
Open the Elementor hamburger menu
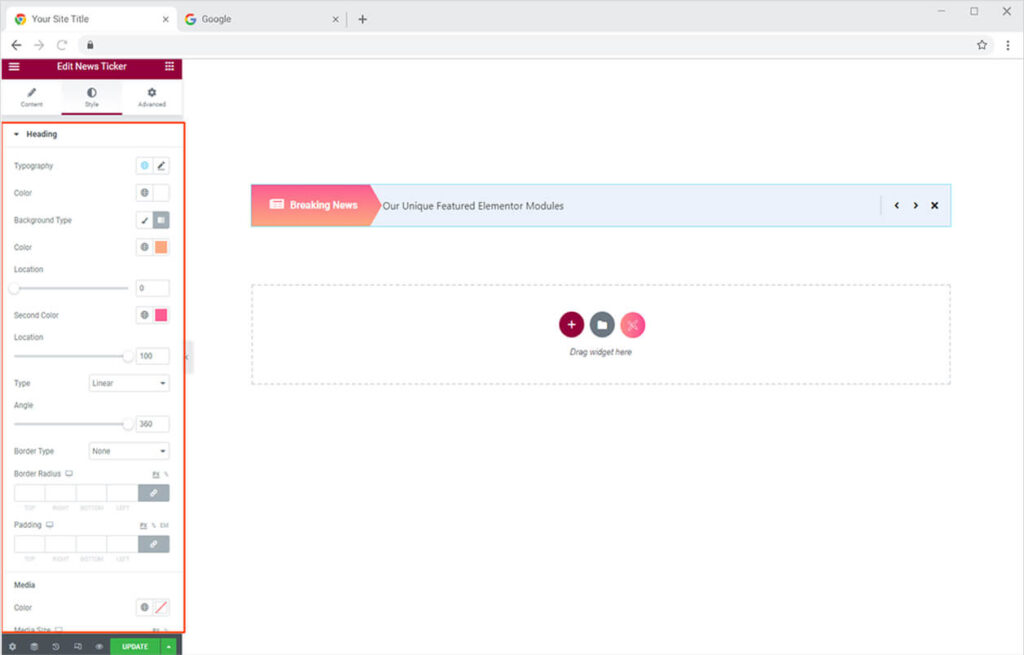tap(14, 66)
